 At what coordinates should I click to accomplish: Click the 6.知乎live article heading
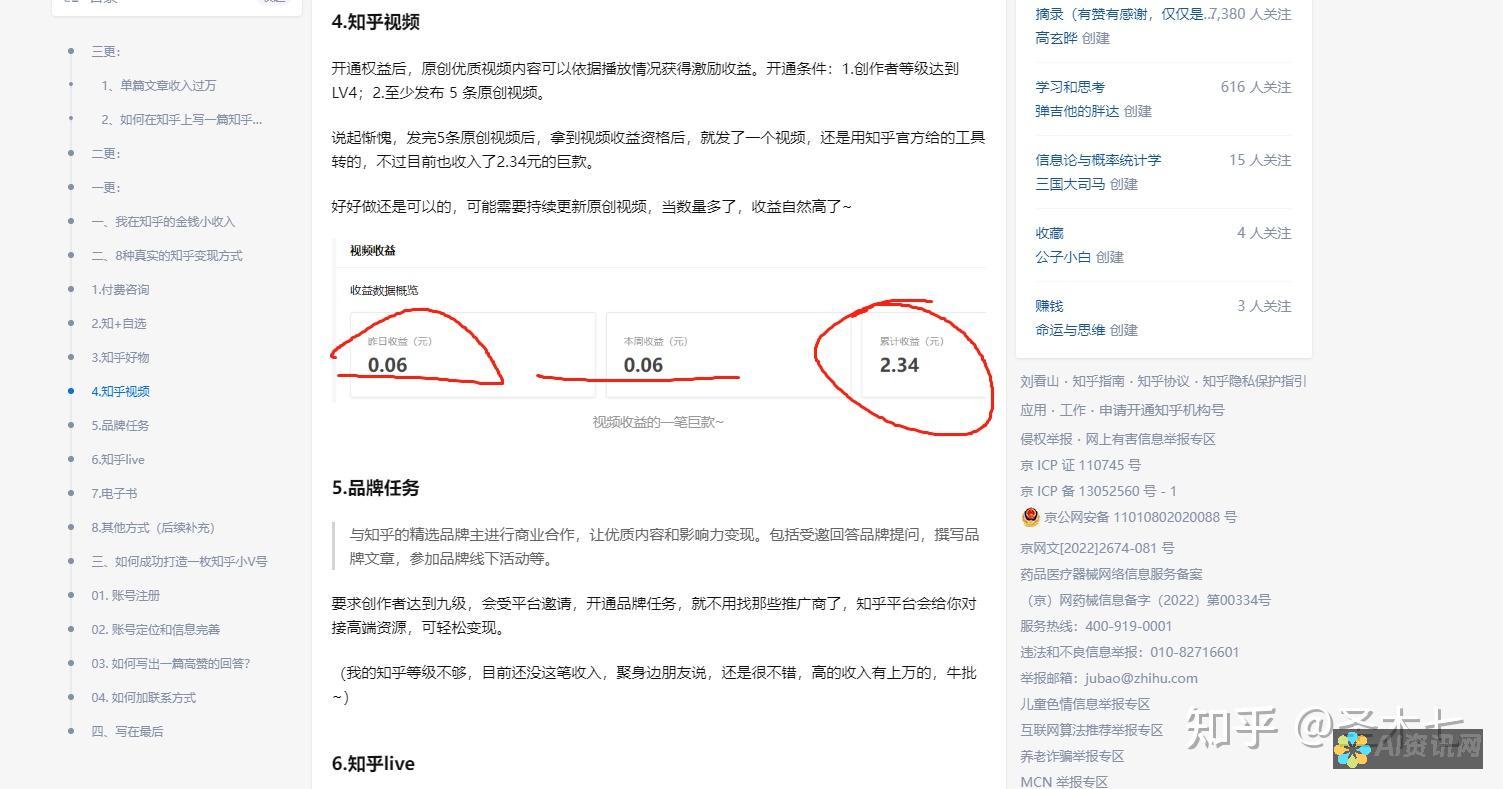(373, 764)
